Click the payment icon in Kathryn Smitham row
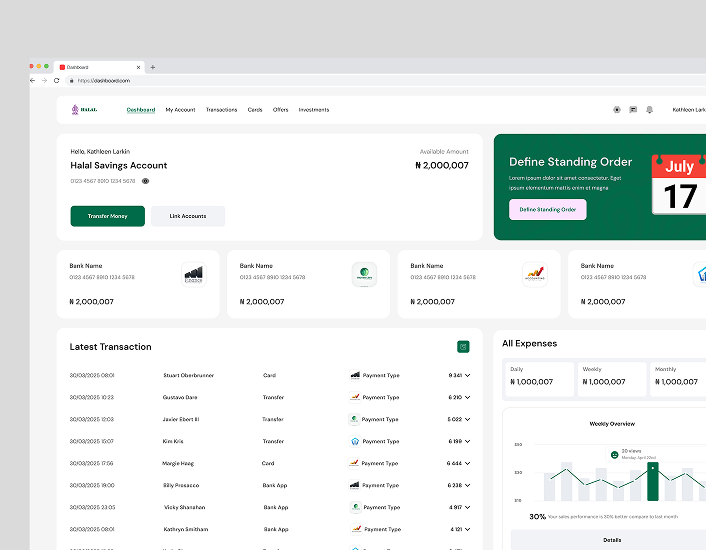 coord(357,529)
